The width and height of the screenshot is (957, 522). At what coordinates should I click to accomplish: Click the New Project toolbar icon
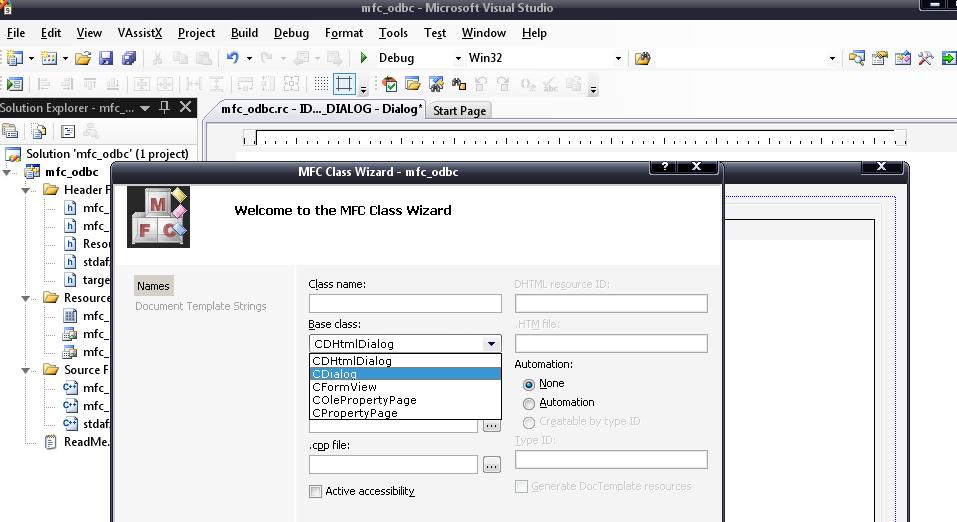point(15,58)
